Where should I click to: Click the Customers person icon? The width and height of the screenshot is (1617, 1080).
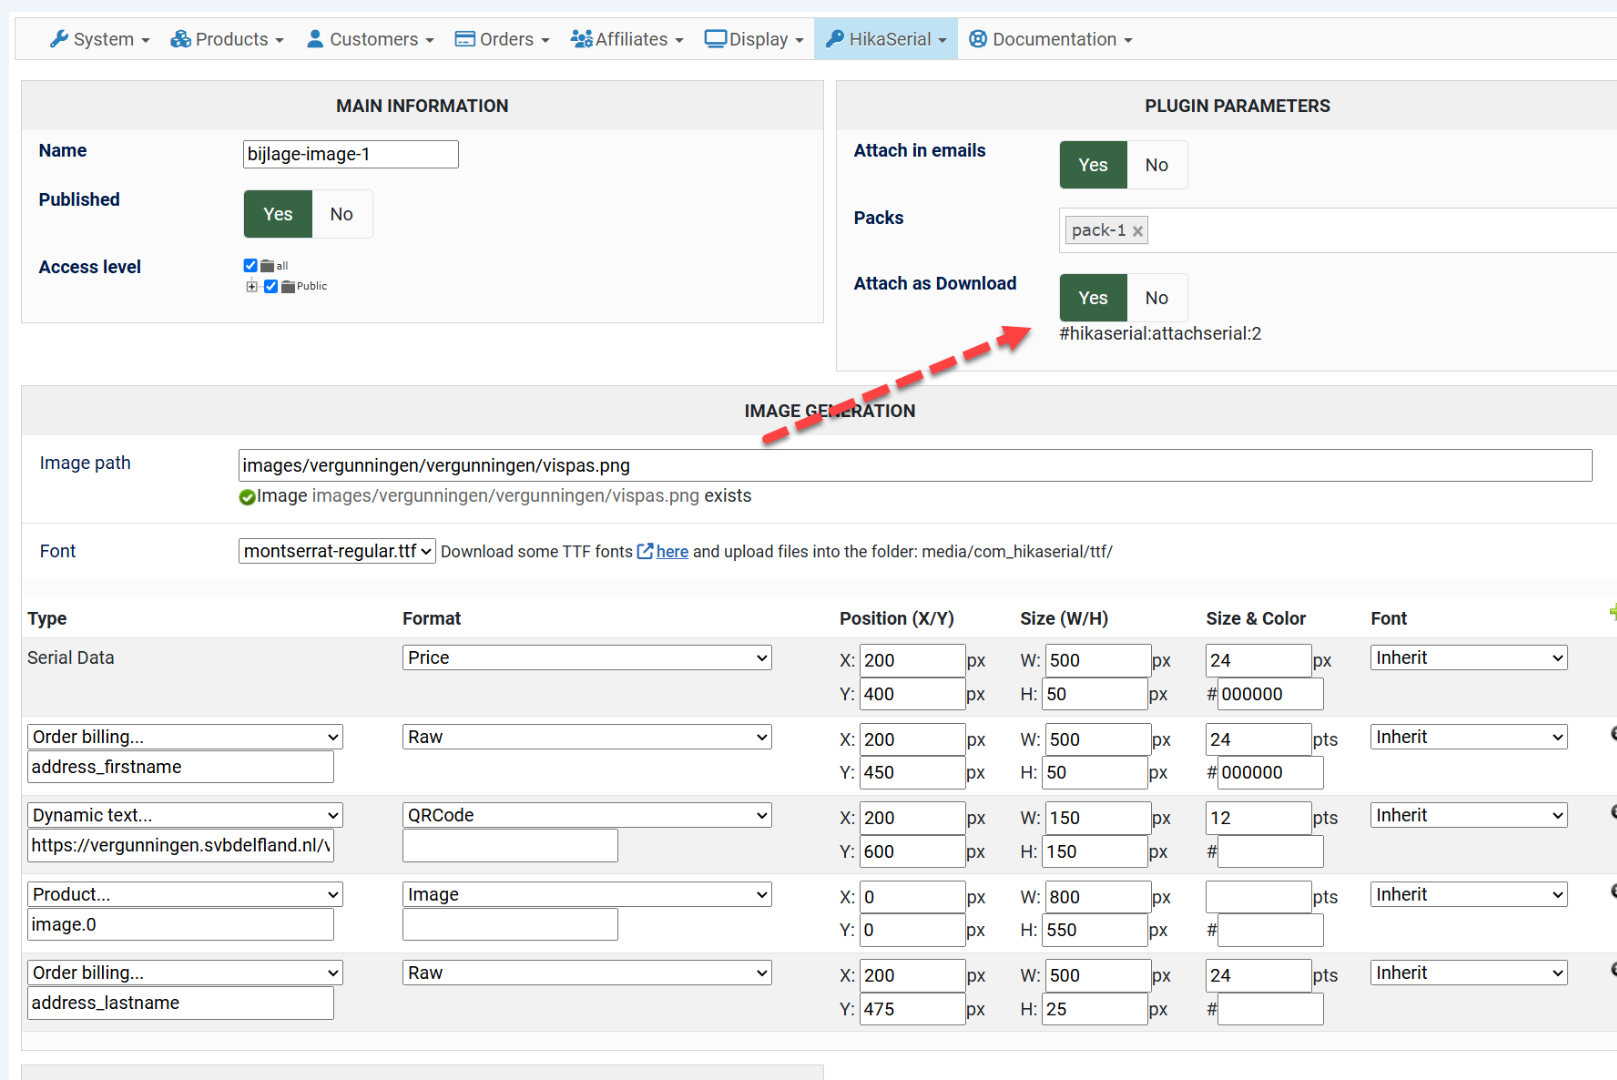pos(315,39)
